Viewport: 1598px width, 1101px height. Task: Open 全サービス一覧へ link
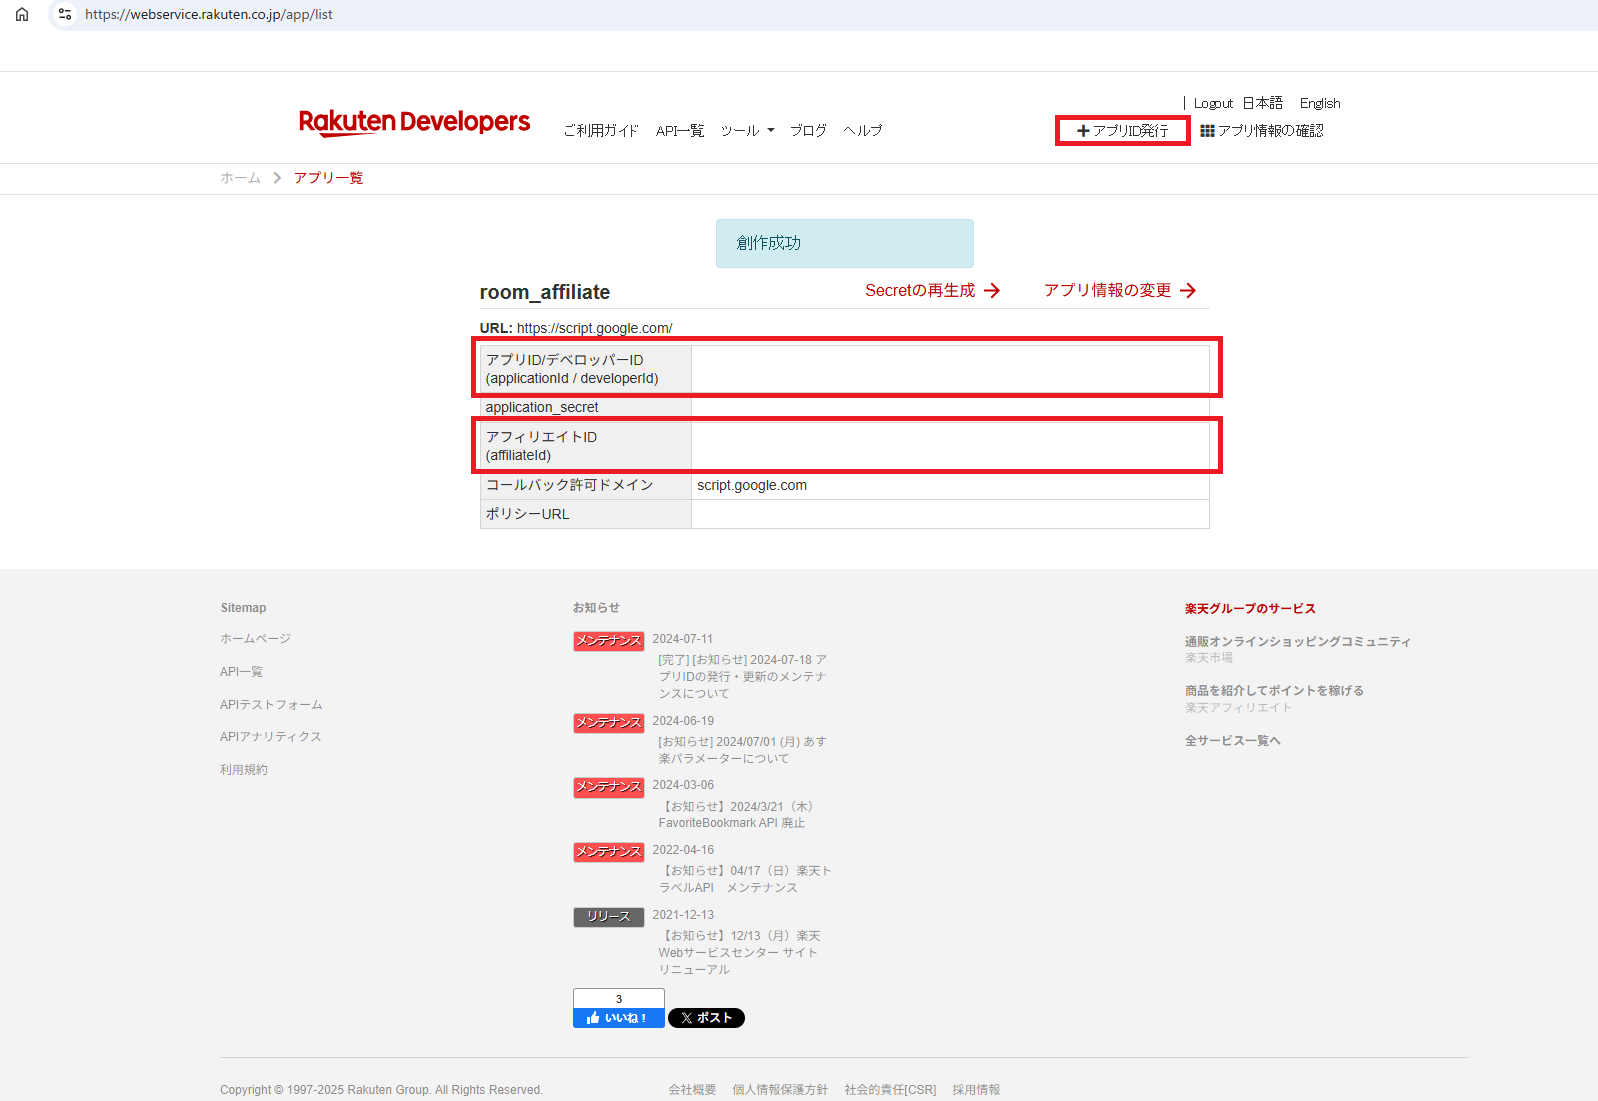pos(1232,741)
